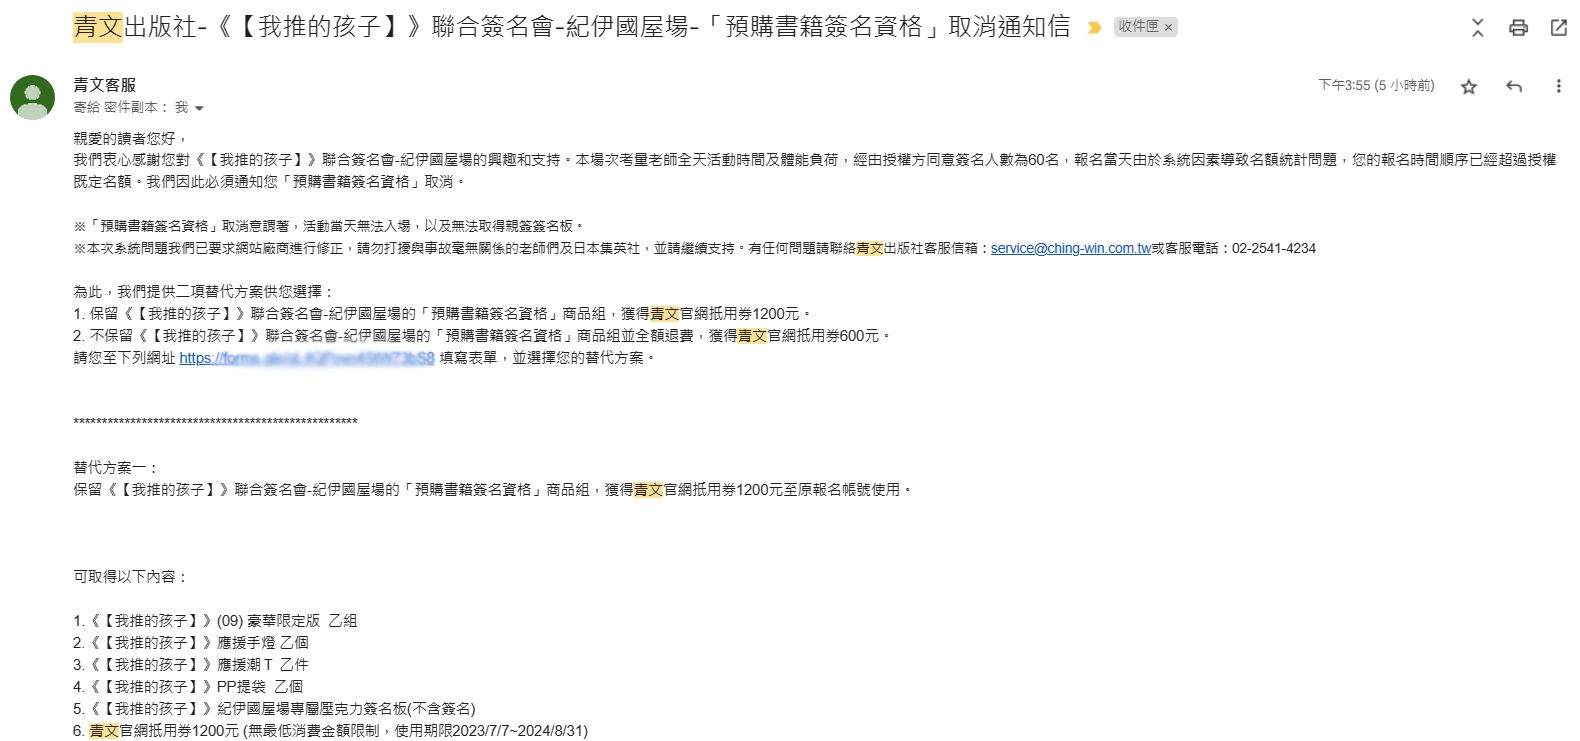This screenshot has width=1580, height=741.
Task: Click the sender name 青文客服
Action: click(x=104, y=85)
